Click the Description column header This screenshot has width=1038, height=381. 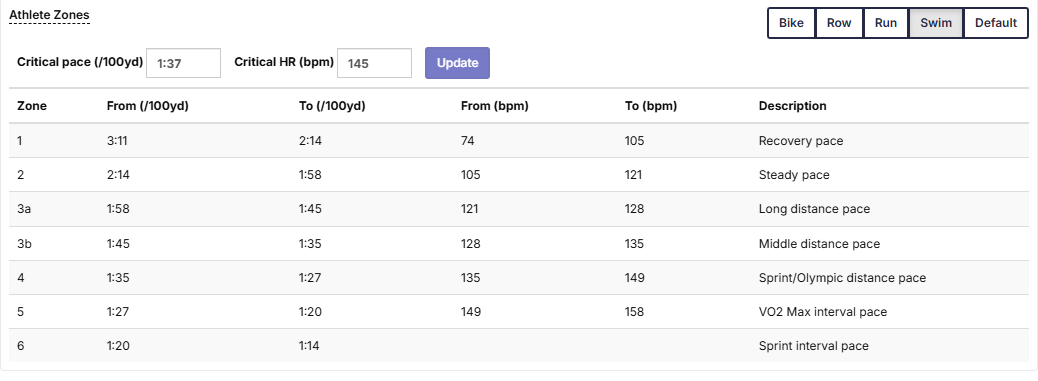point(792,106)
